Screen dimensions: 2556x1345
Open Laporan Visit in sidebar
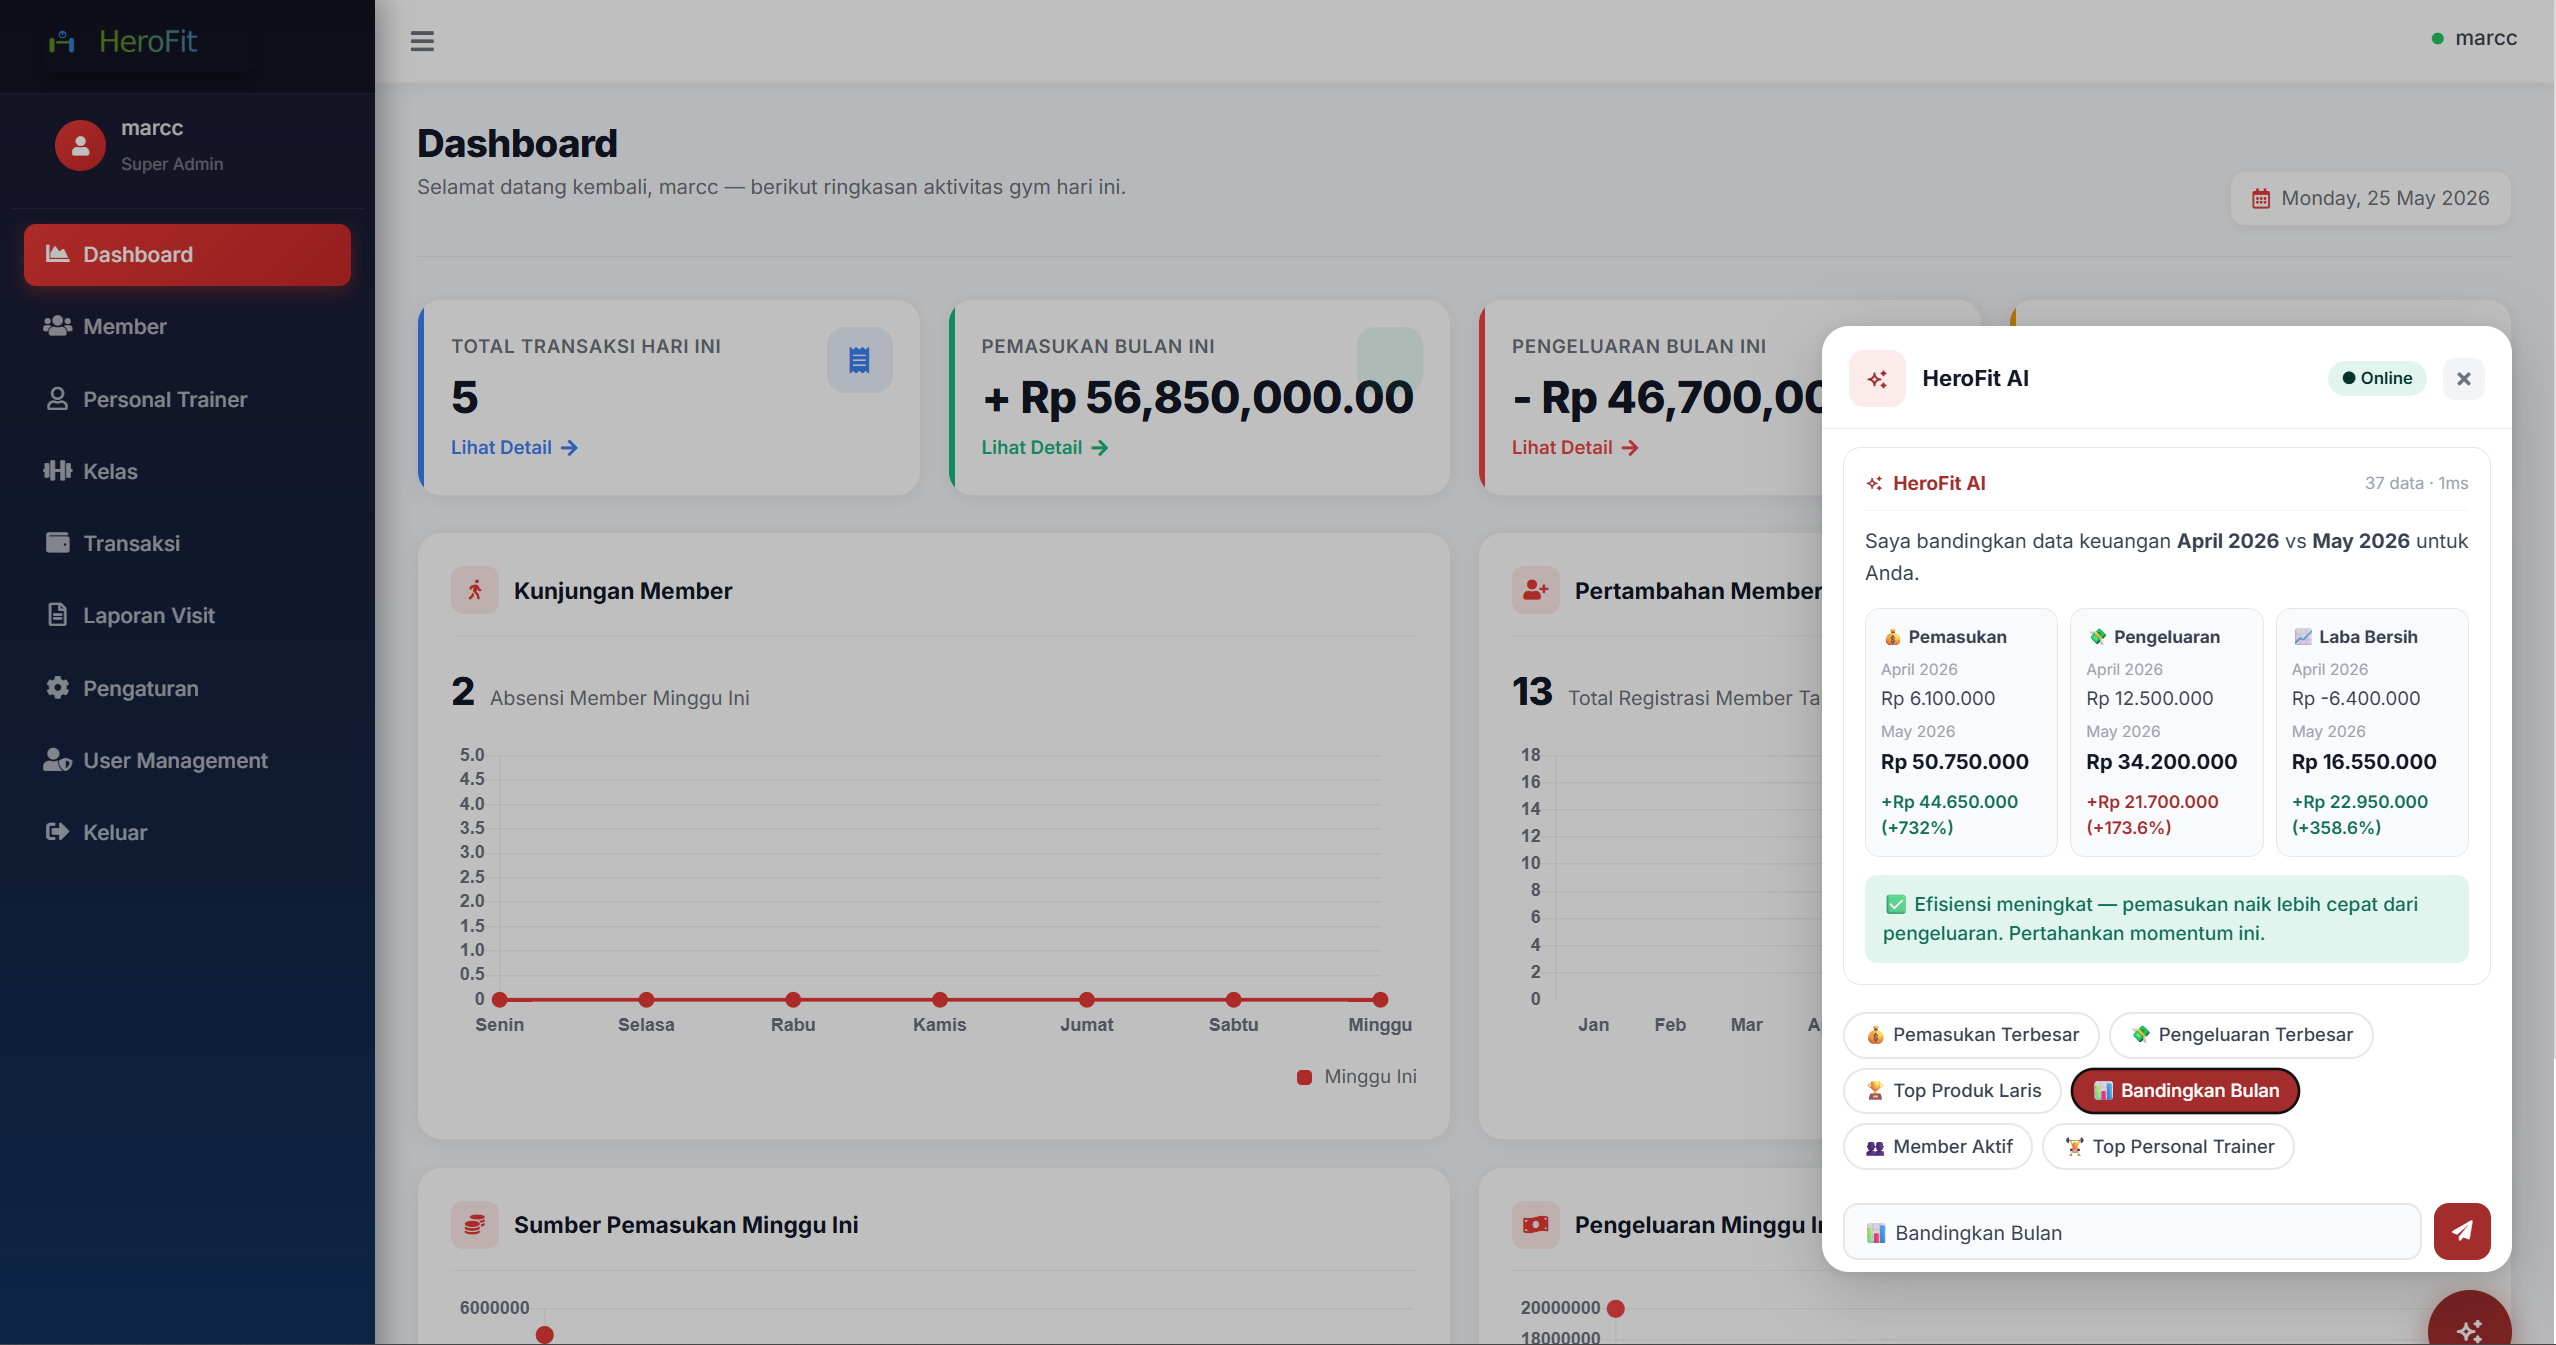[x=187, y=615]
